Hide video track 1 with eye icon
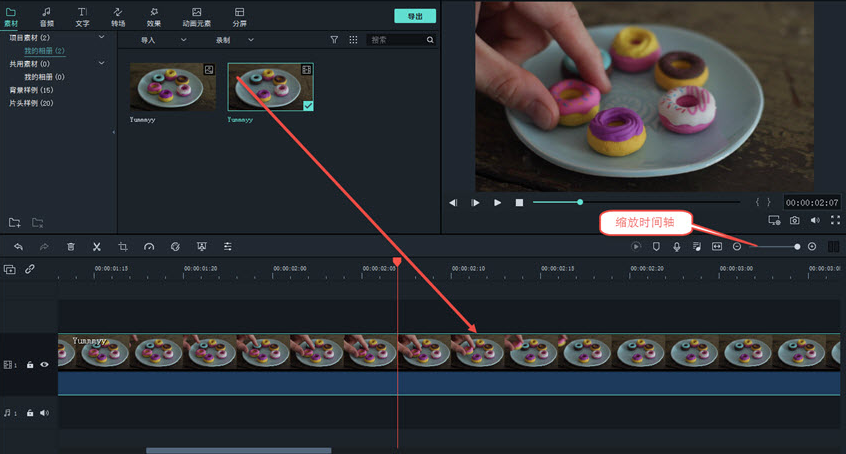 point(44,365)
